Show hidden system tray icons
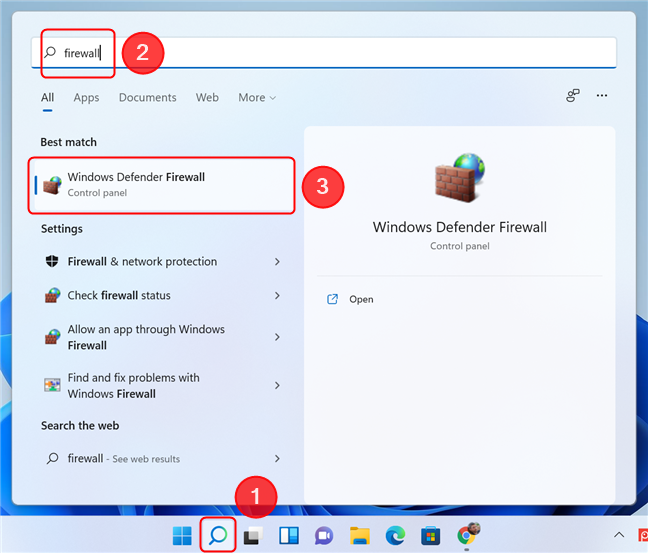The height and width of the screenshot is (553, 648). (x=619, y=536)
